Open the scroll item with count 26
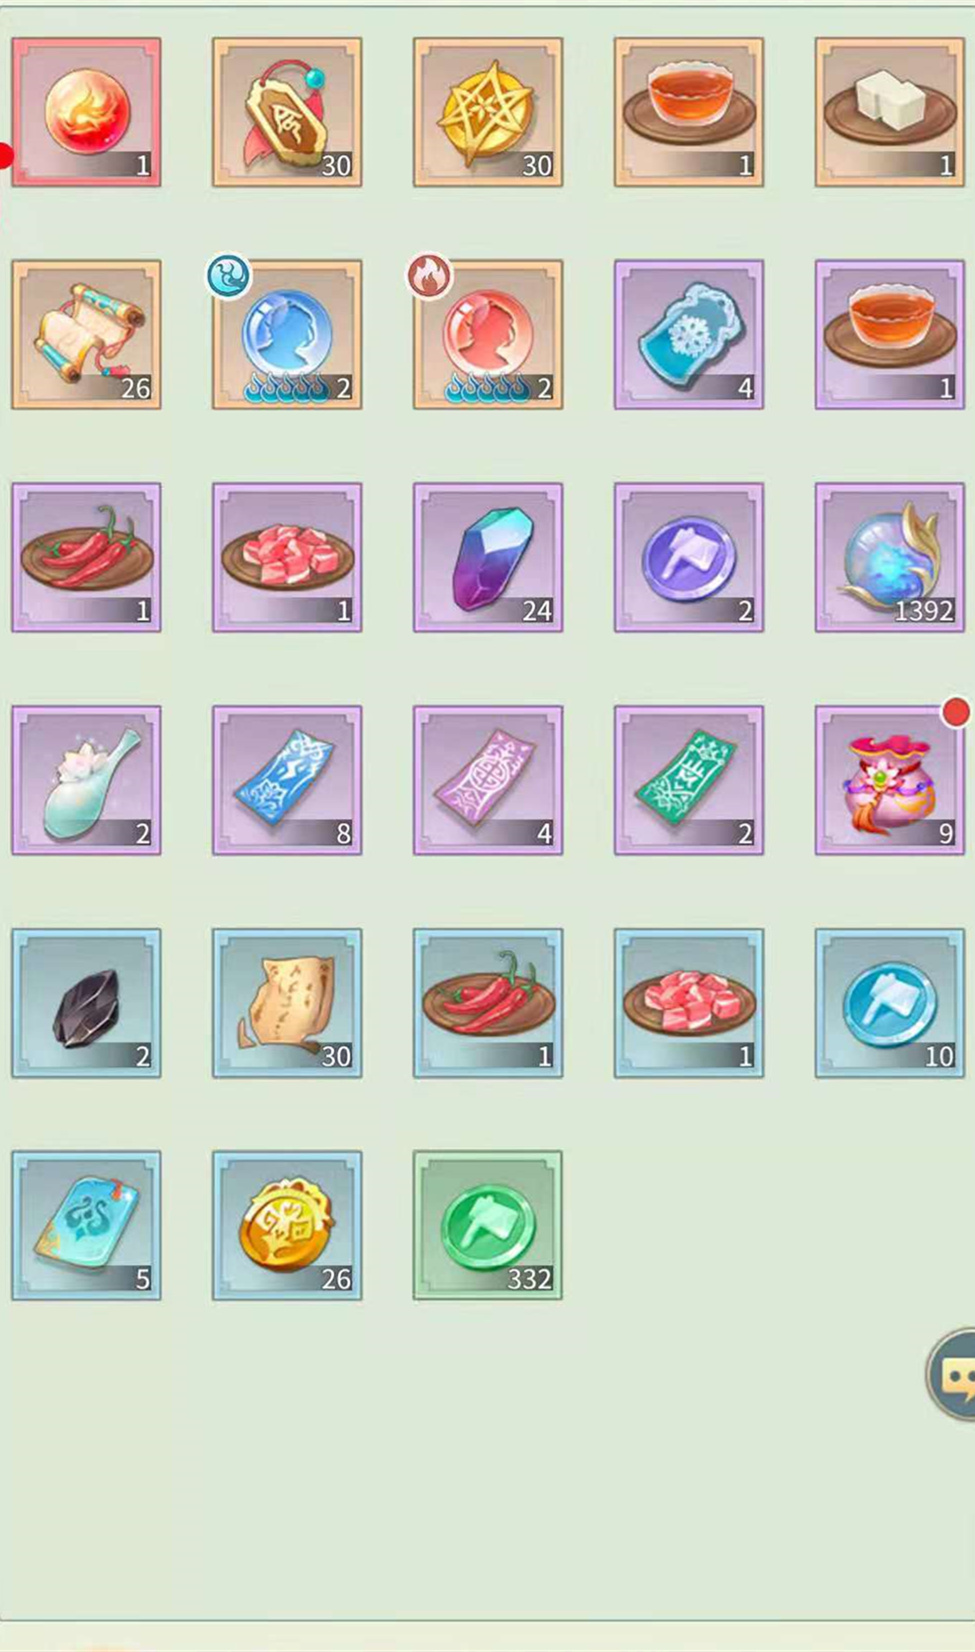 coord(86,335)
